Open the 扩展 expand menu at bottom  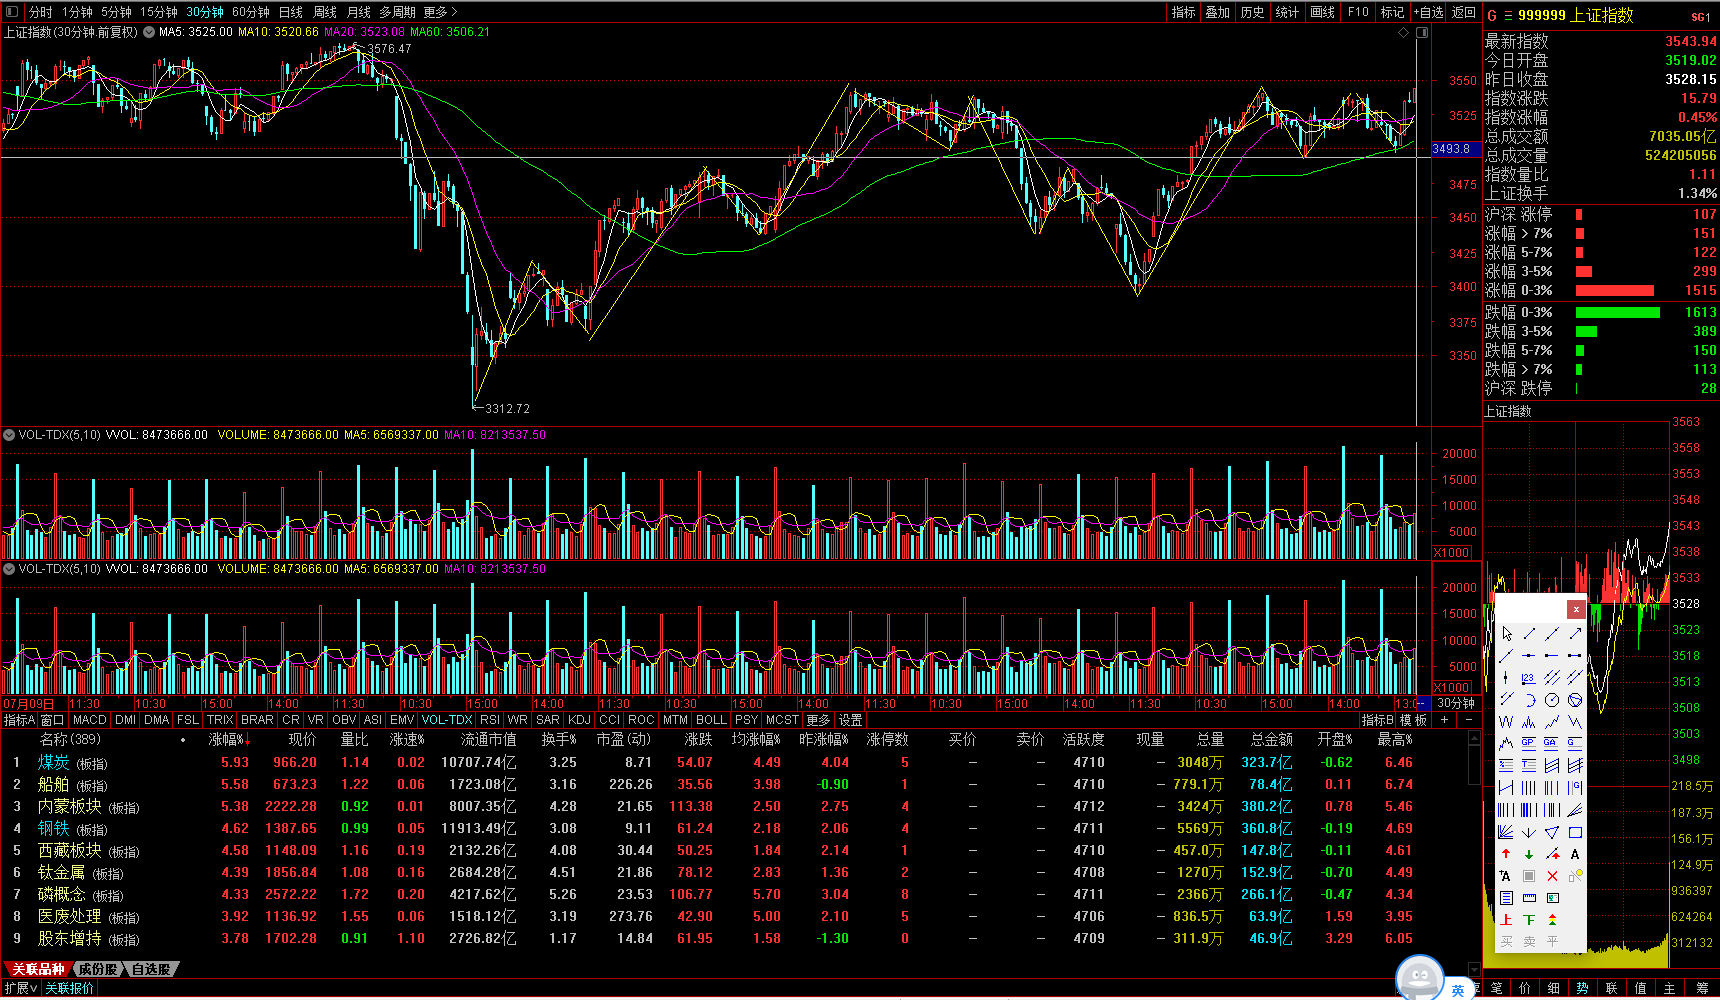pos(20,988)
